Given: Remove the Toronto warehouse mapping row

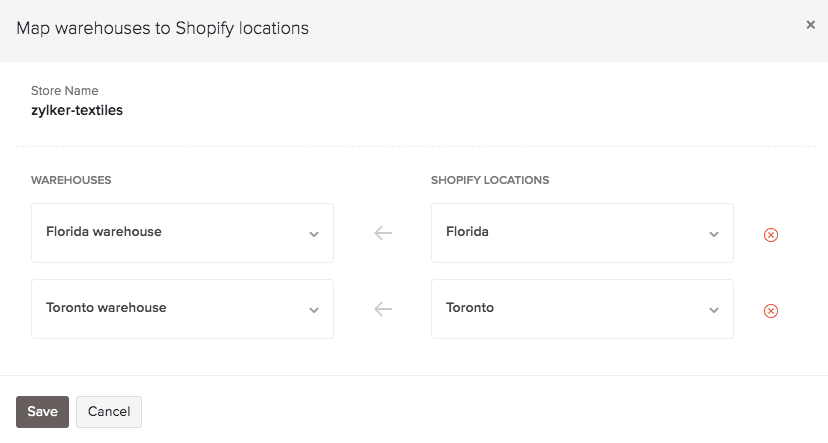Looking at the screenshot, I should tap(771, 311).
